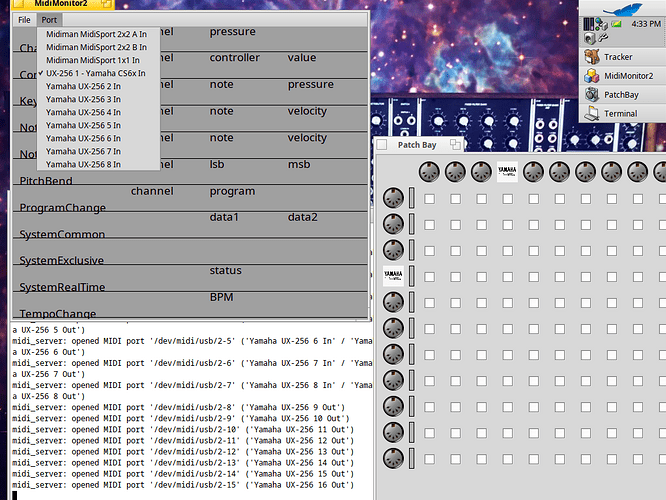Switch to Tracker in the Deskbar
Viewport: 666px width, 500px height.
(x=623, y=57)
